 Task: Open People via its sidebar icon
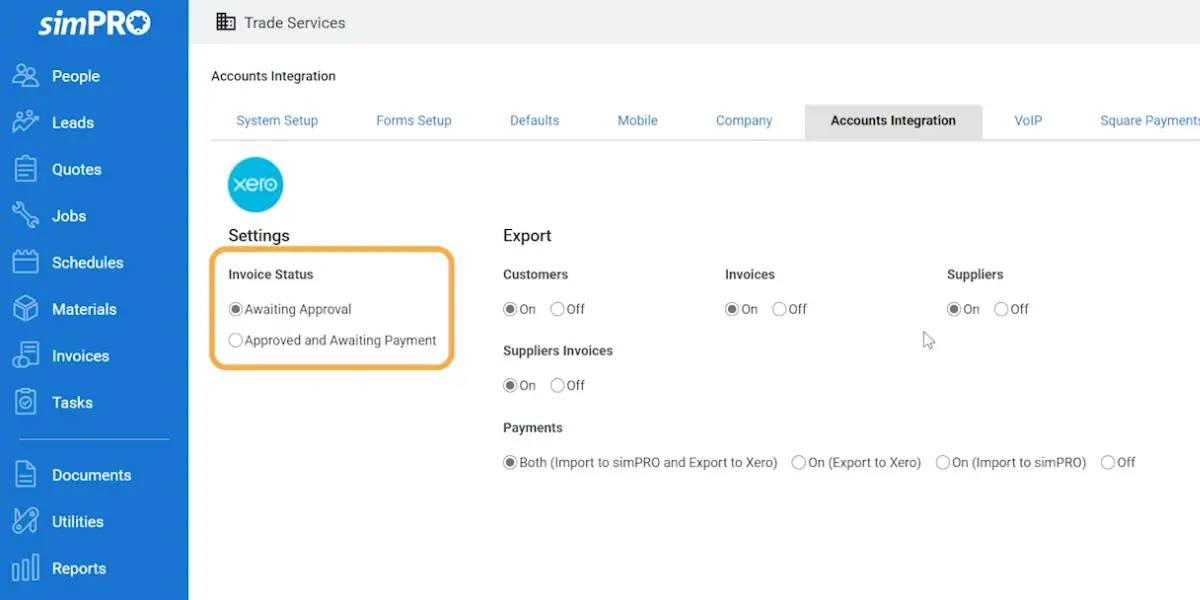tap(25, 76)
